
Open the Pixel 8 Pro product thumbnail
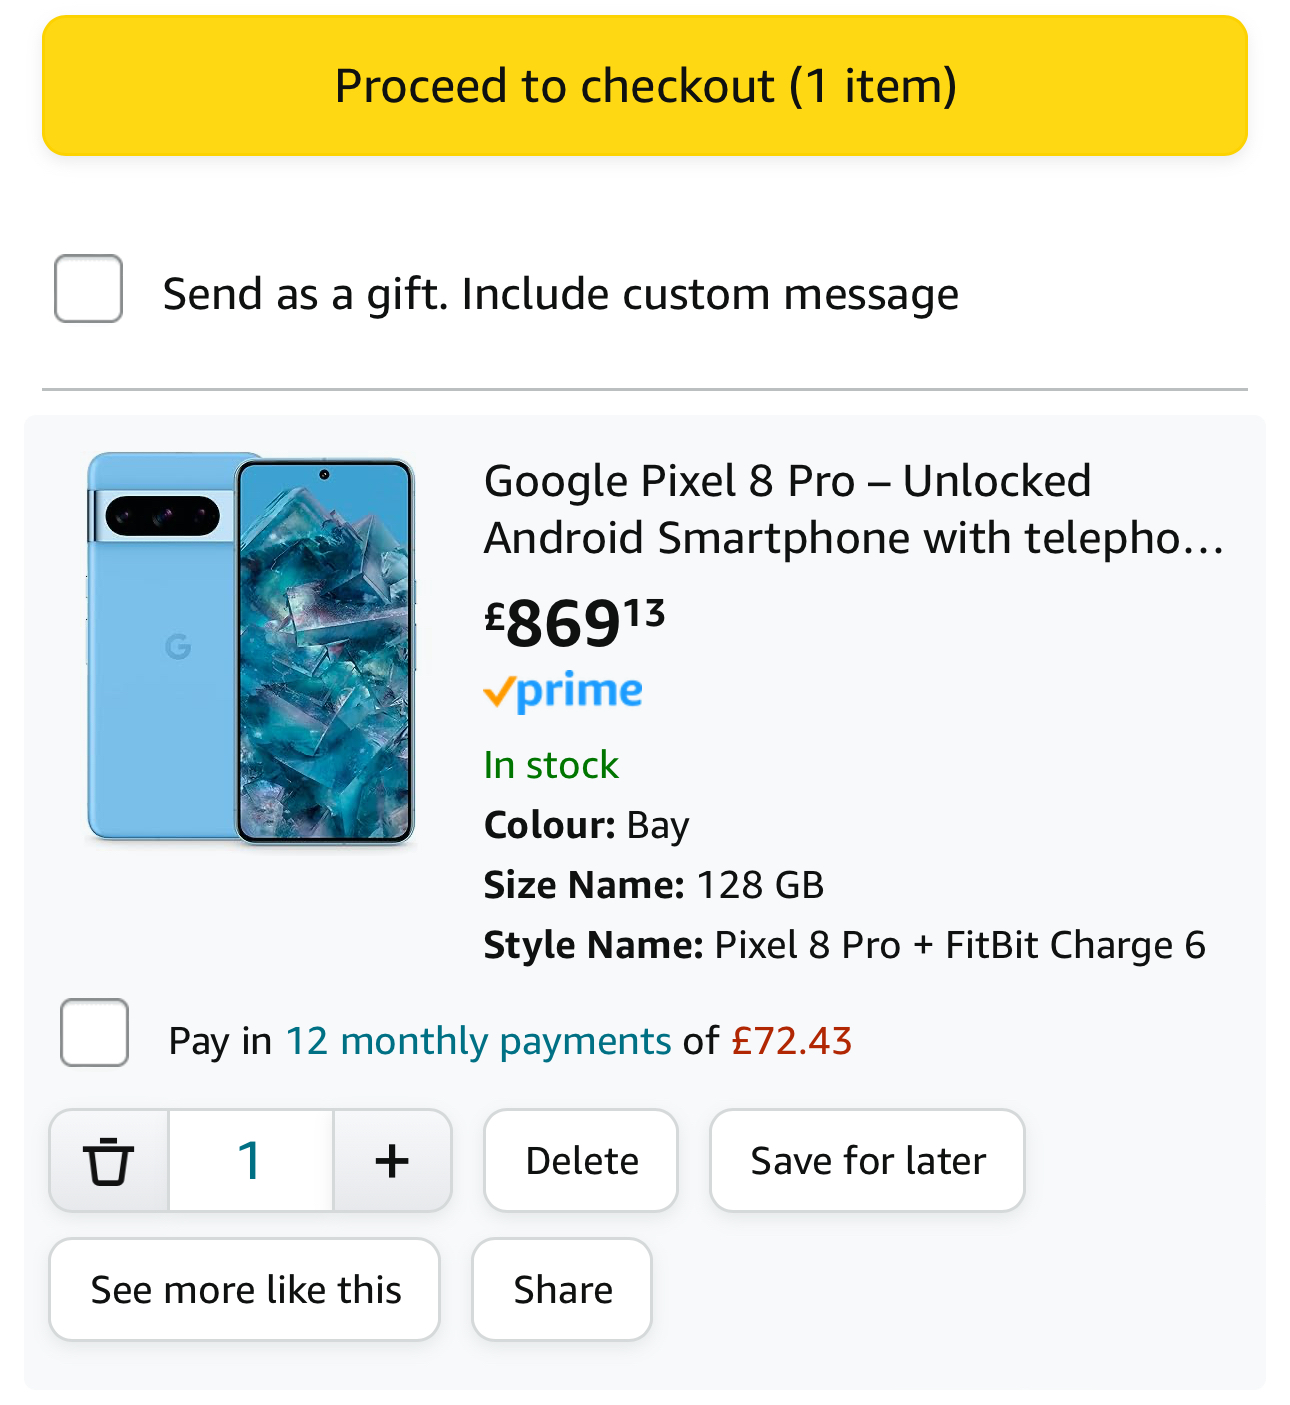[x=250, y=648]
